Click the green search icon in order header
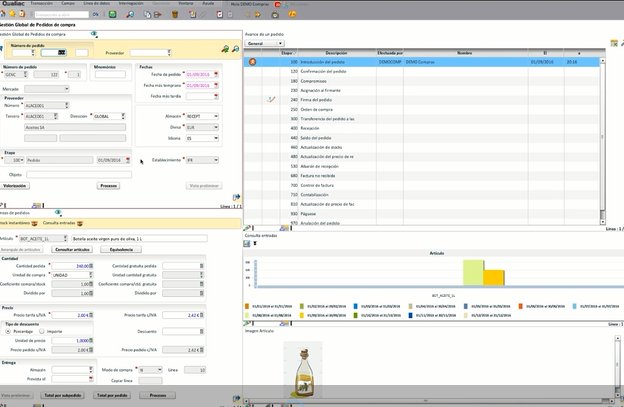Viewport: 624px width, 407px height. pos(225,49)
